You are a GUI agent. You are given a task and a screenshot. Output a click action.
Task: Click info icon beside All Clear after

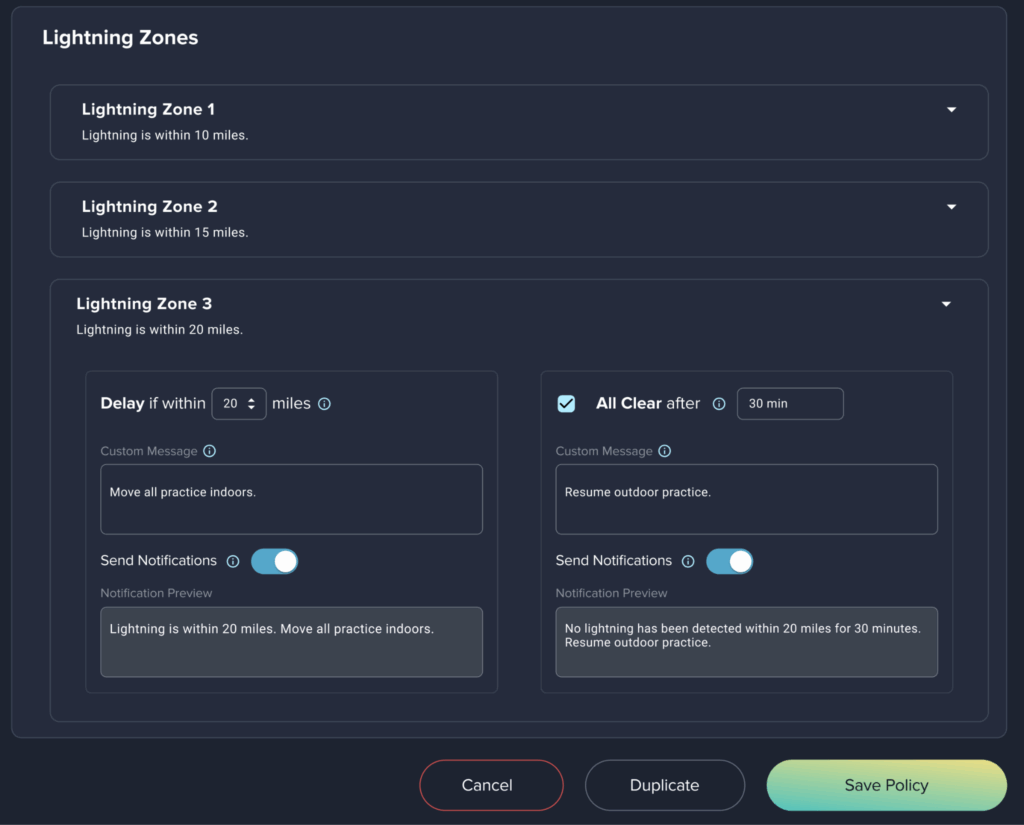718,404
